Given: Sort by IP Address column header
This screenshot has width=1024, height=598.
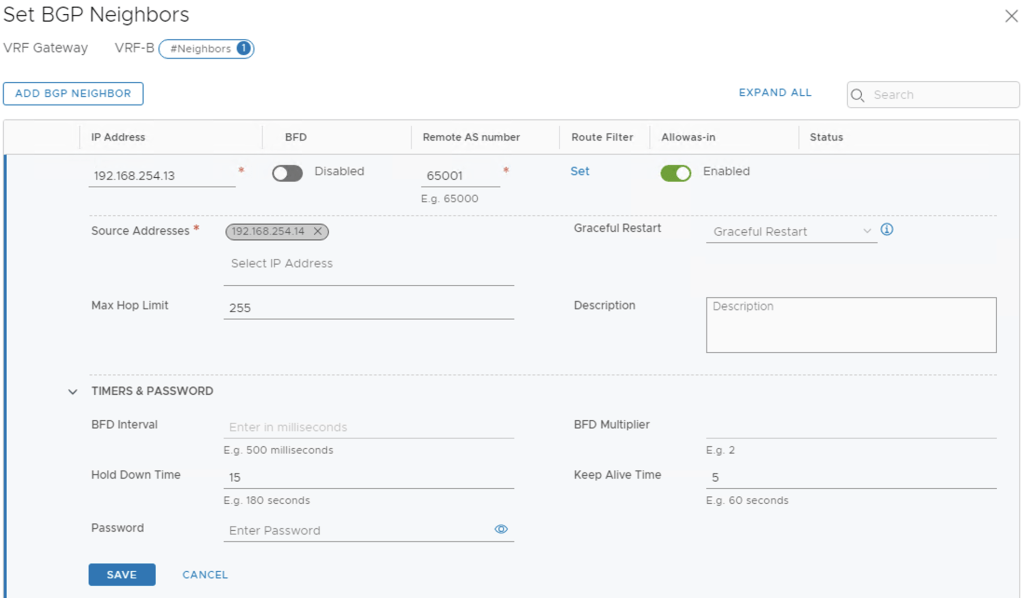Looking at the screenshot, I should pyautogui.click(x=118, y=137).
